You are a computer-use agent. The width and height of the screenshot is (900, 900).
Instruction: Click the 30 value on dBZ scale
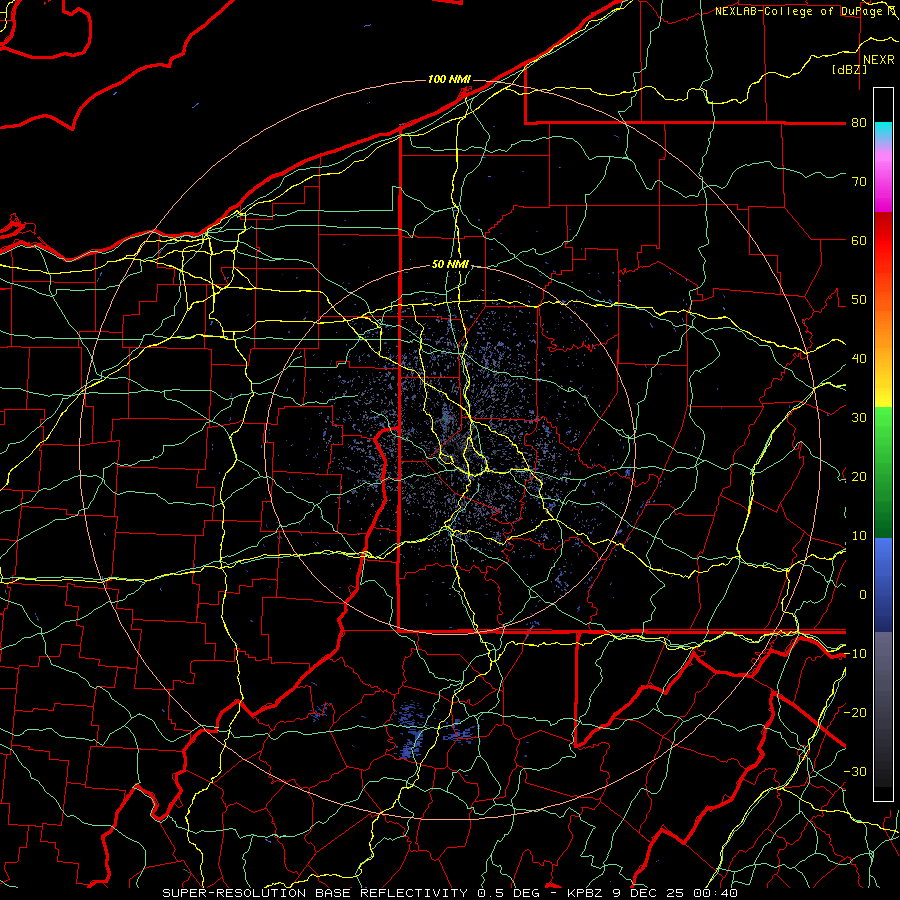click(859, 417)
